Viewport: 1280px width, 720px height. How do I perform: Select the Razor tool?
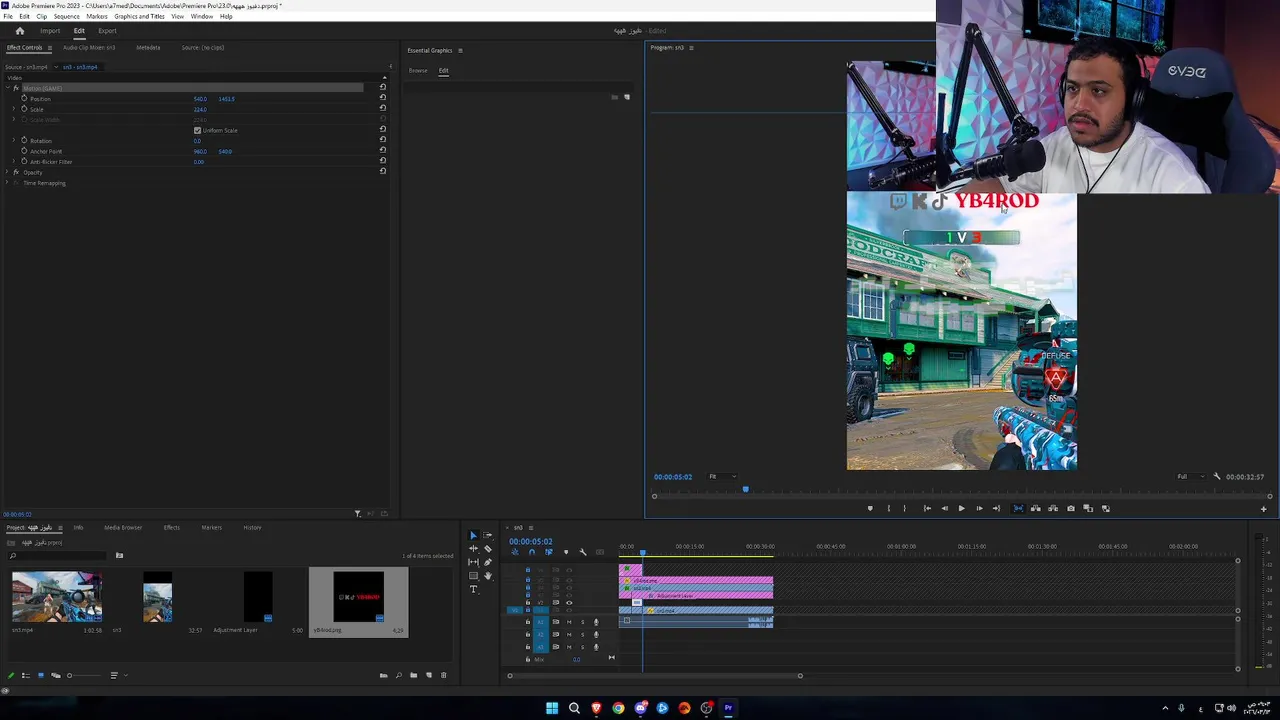point(488,549)
